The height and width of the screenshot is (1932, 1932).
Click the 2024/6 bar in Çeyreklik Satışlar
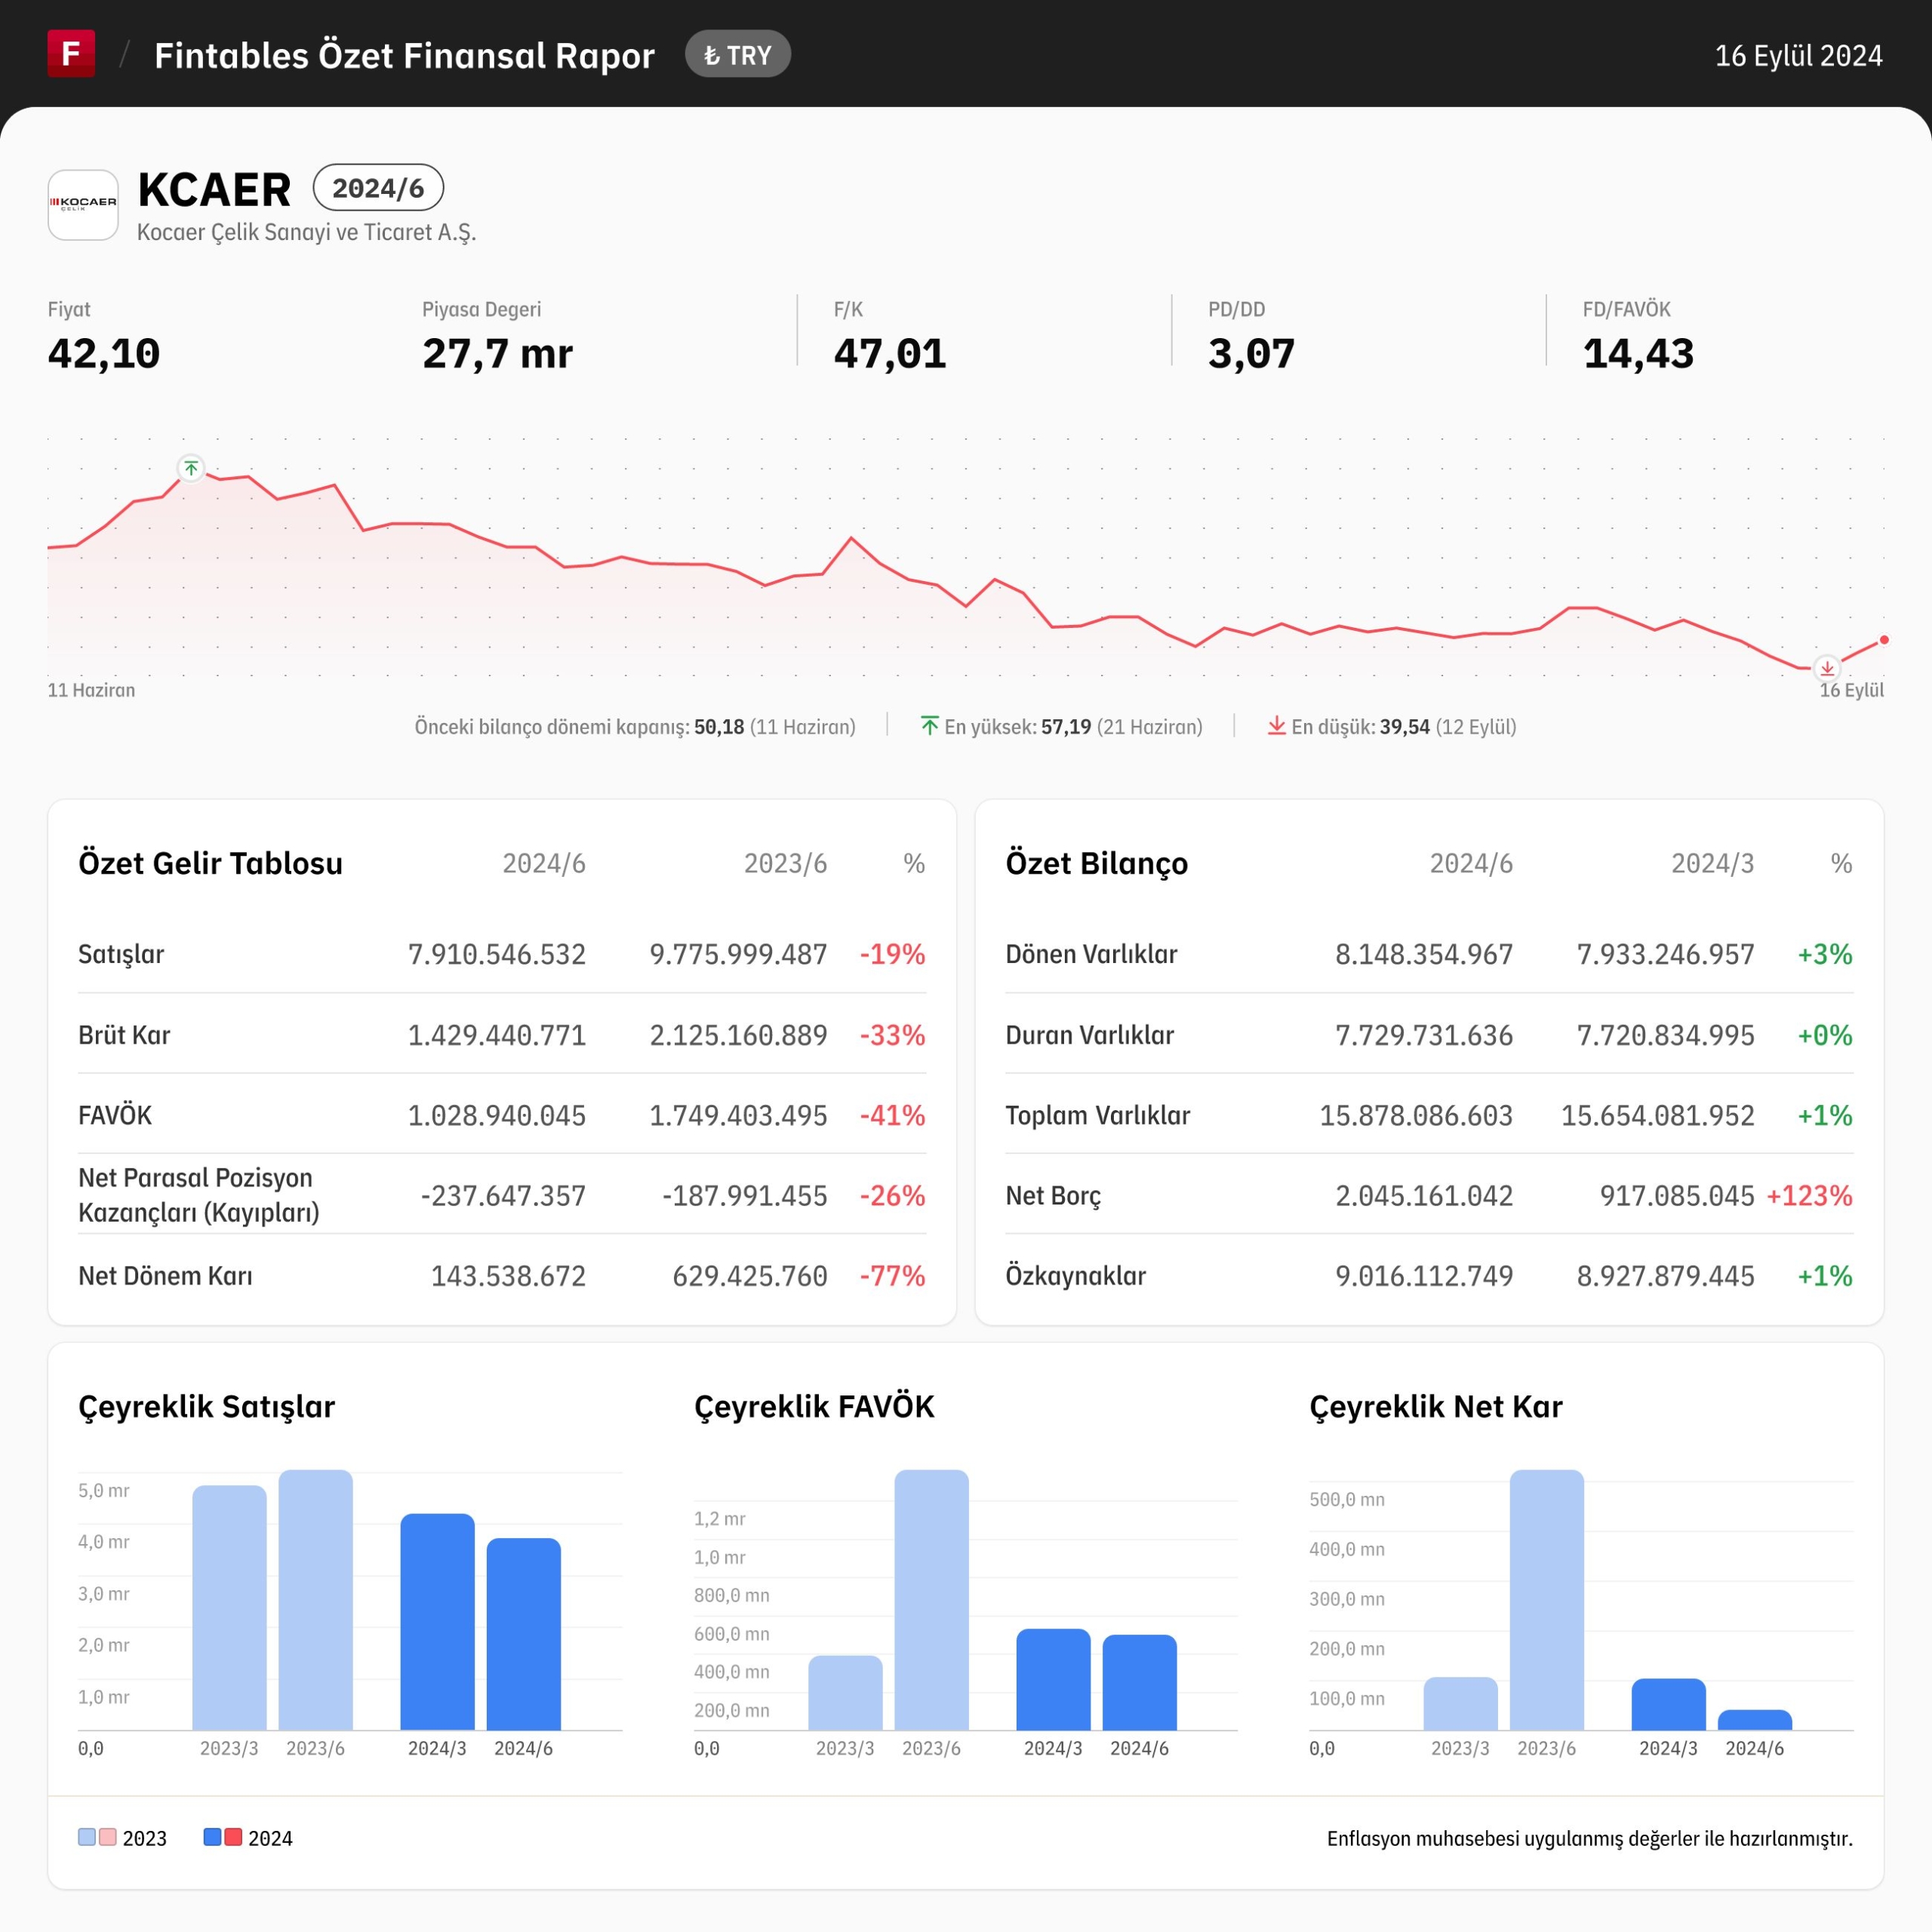pyautogui.click(x=523, y=1634)
